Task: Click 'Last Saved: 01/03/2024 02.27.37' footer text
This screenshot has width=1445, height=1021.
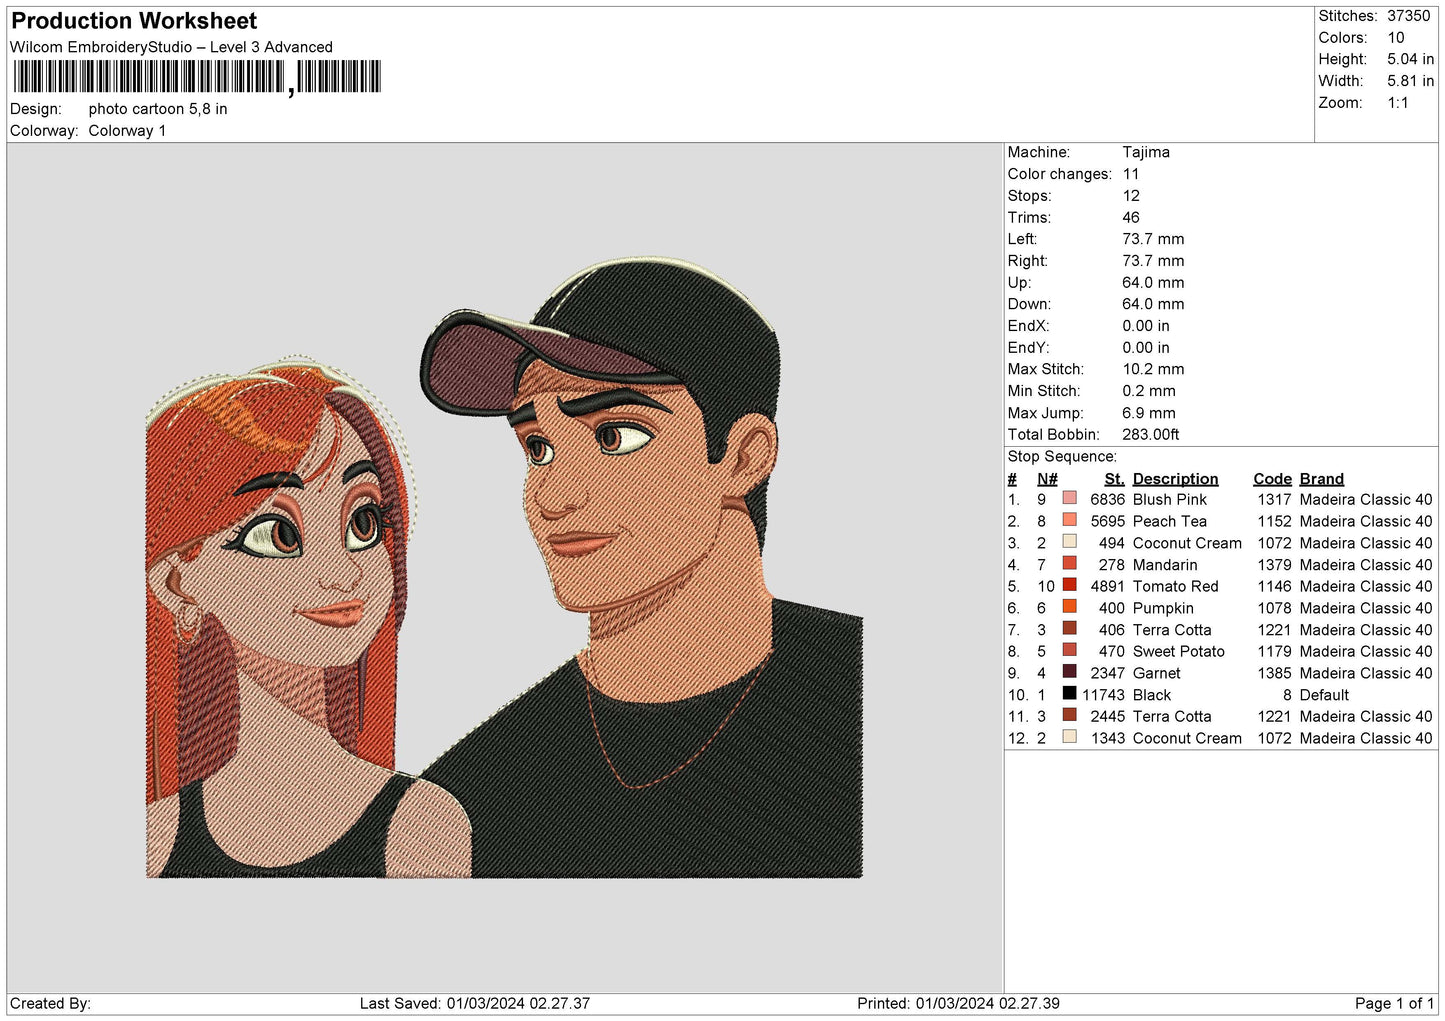Action: click(x=475, y=1003)
